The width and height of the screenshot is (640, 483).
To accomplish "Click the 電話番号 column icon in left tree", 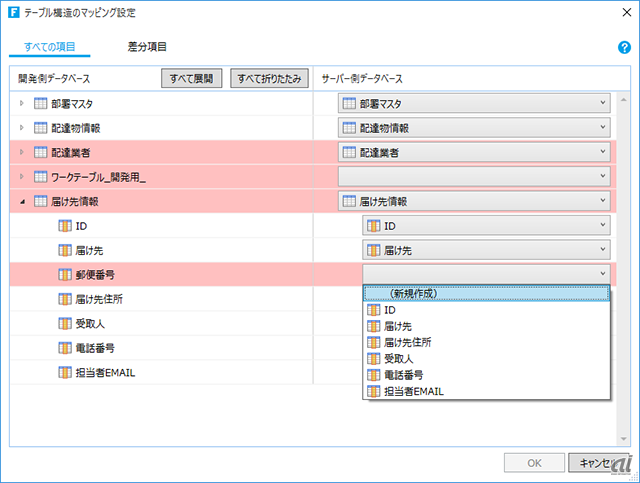I will pos(65,348).
